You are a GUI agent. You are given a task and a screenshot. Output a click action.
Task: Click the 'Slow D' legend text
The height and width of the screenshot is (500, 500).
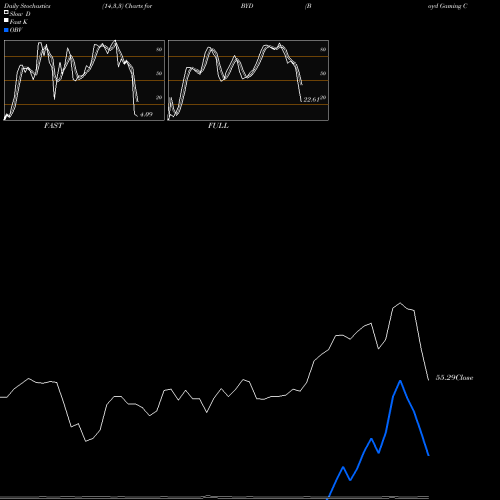20,14
